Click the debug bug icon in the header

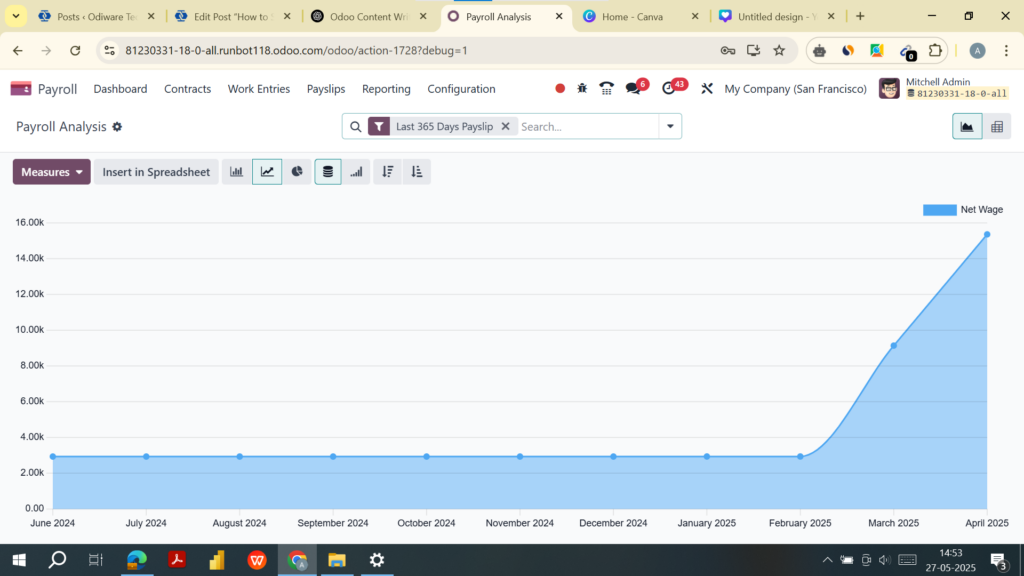pos(581,88)
